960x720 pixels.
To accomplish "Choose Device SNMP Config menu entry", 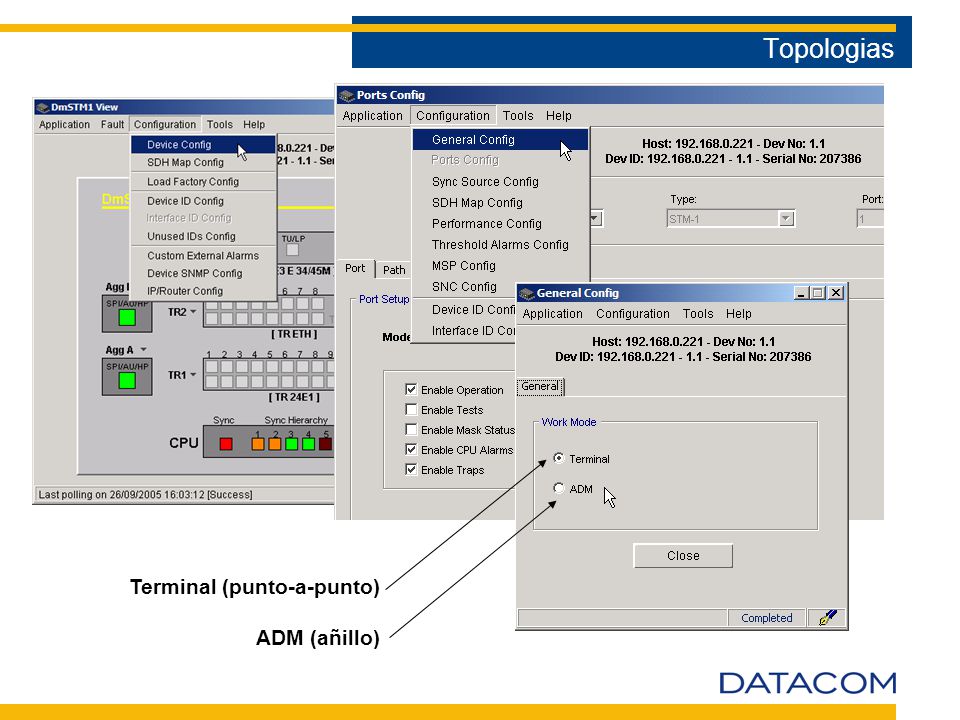I will (203, 274).
